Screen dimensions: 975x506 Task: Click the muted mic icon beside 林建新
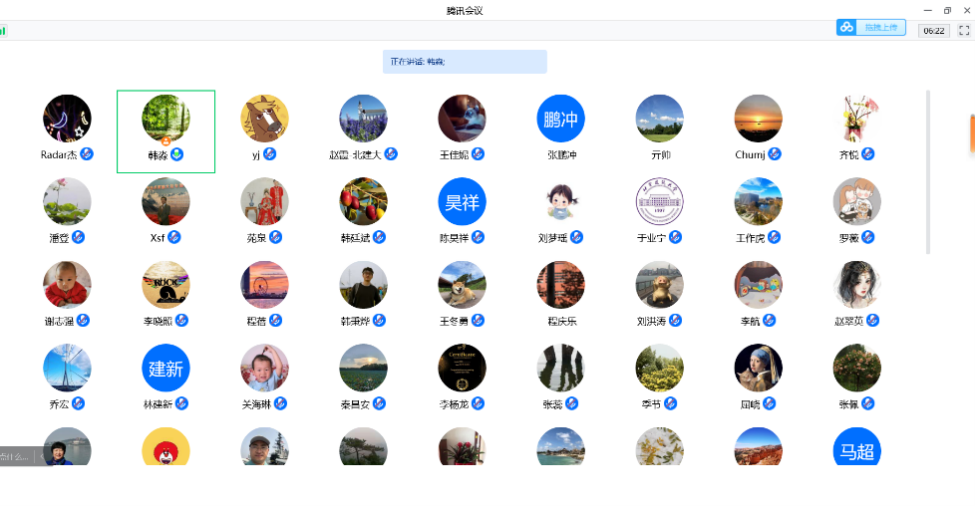point(182,403)
